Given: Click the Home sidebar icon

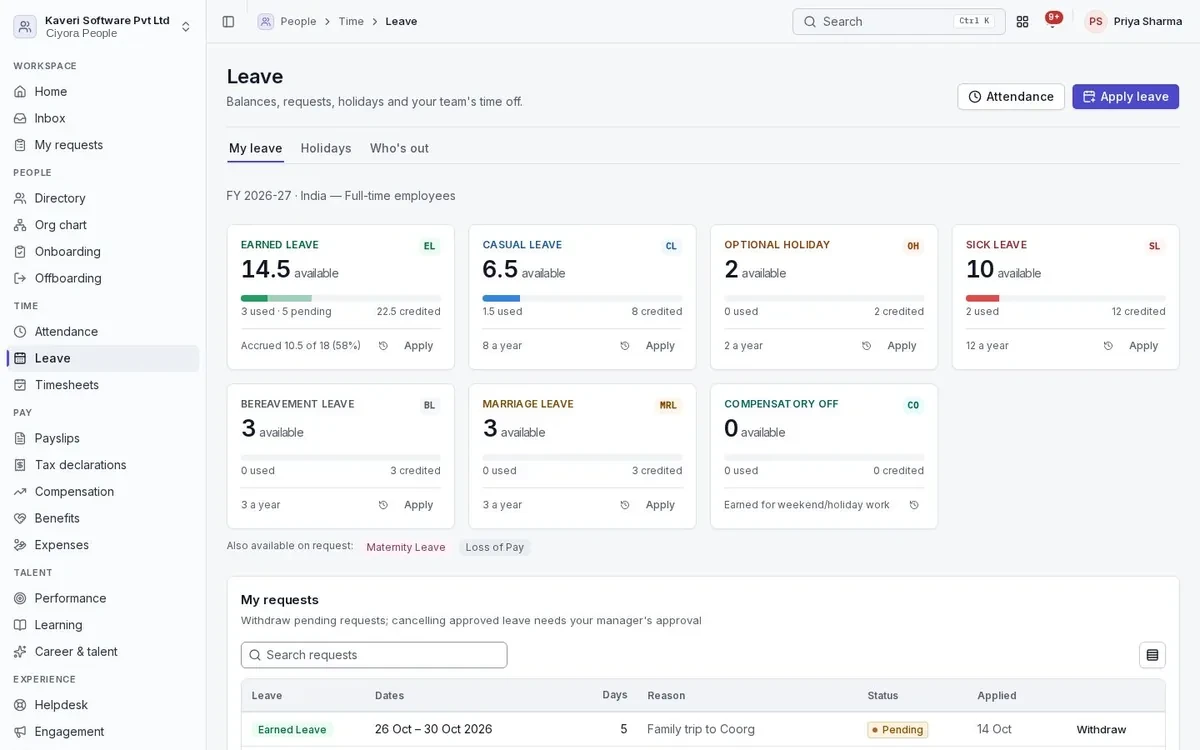Looking at the screenshot, I should click(x=20, y=91).
